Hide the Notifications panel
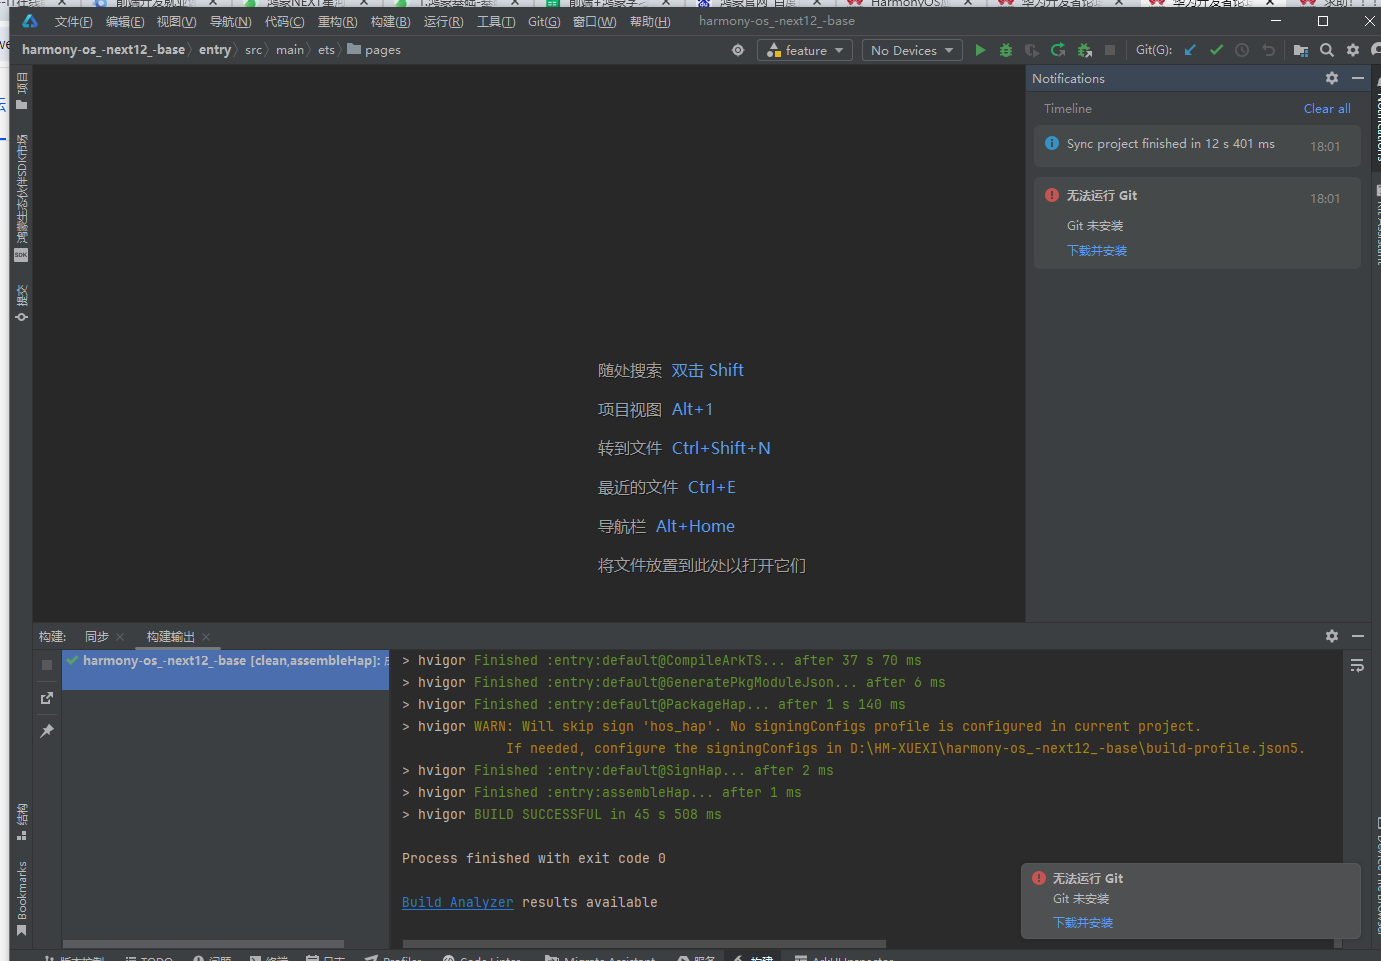The width and height of the screenshot is (1381, 961). [x=1358, y=78]
